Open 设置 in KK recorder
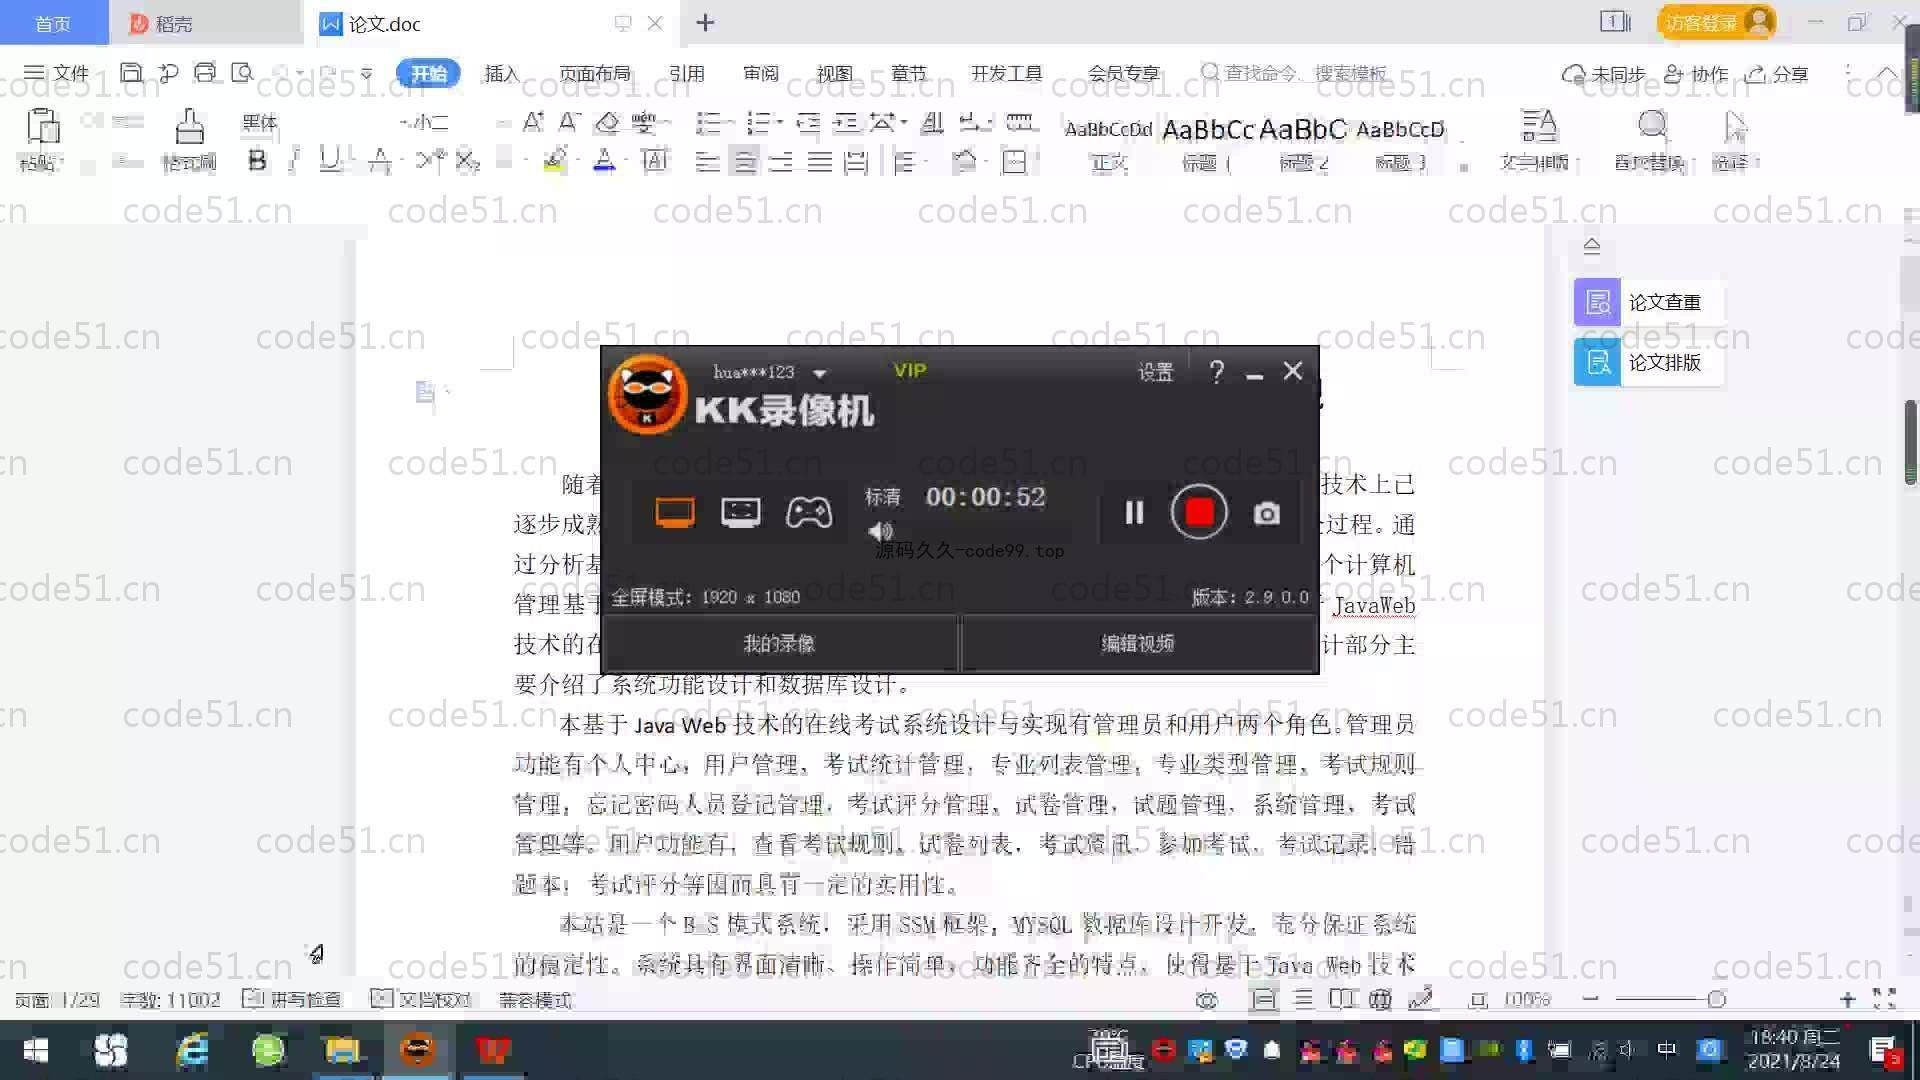Image resolution: width=1920 pixels, height=1080 pixels. coord(1155,372)
